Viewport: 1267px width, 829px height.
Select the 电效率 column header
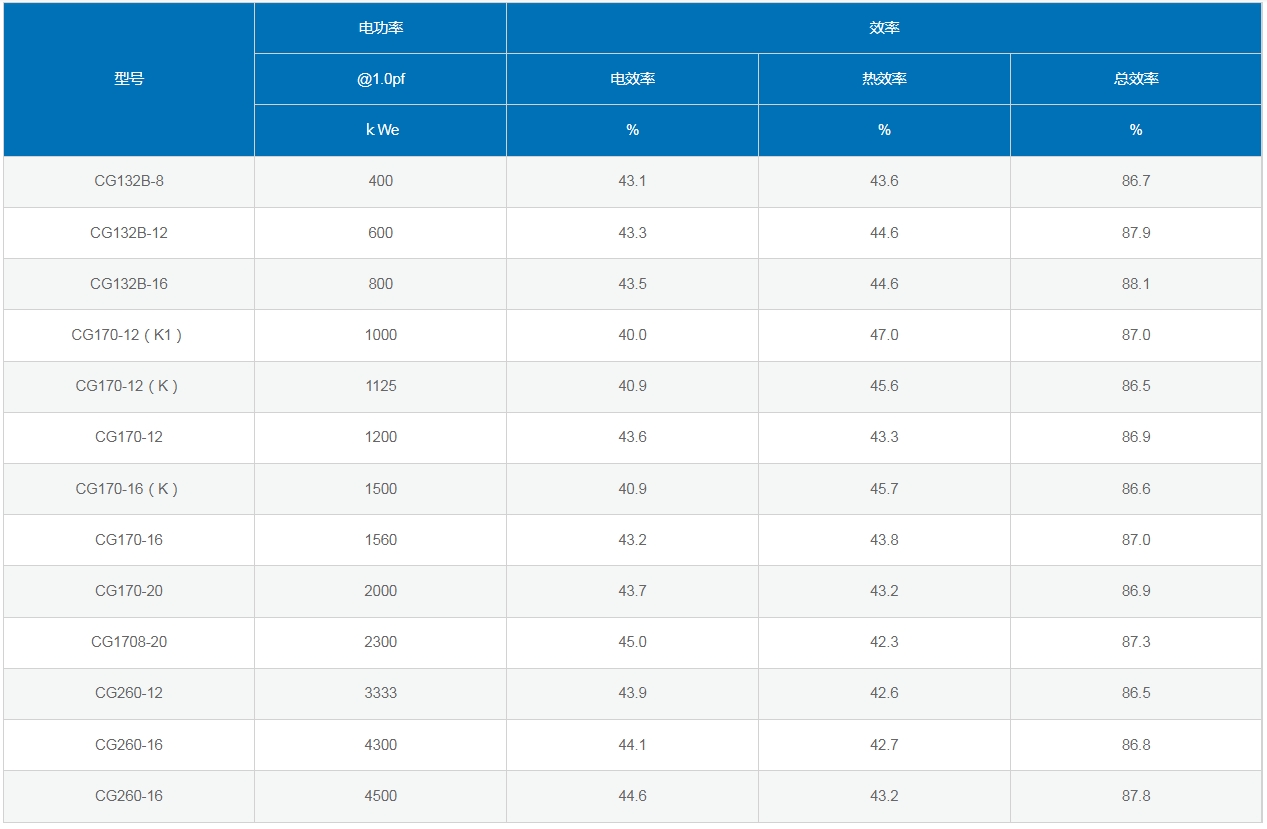click(632, 79)
